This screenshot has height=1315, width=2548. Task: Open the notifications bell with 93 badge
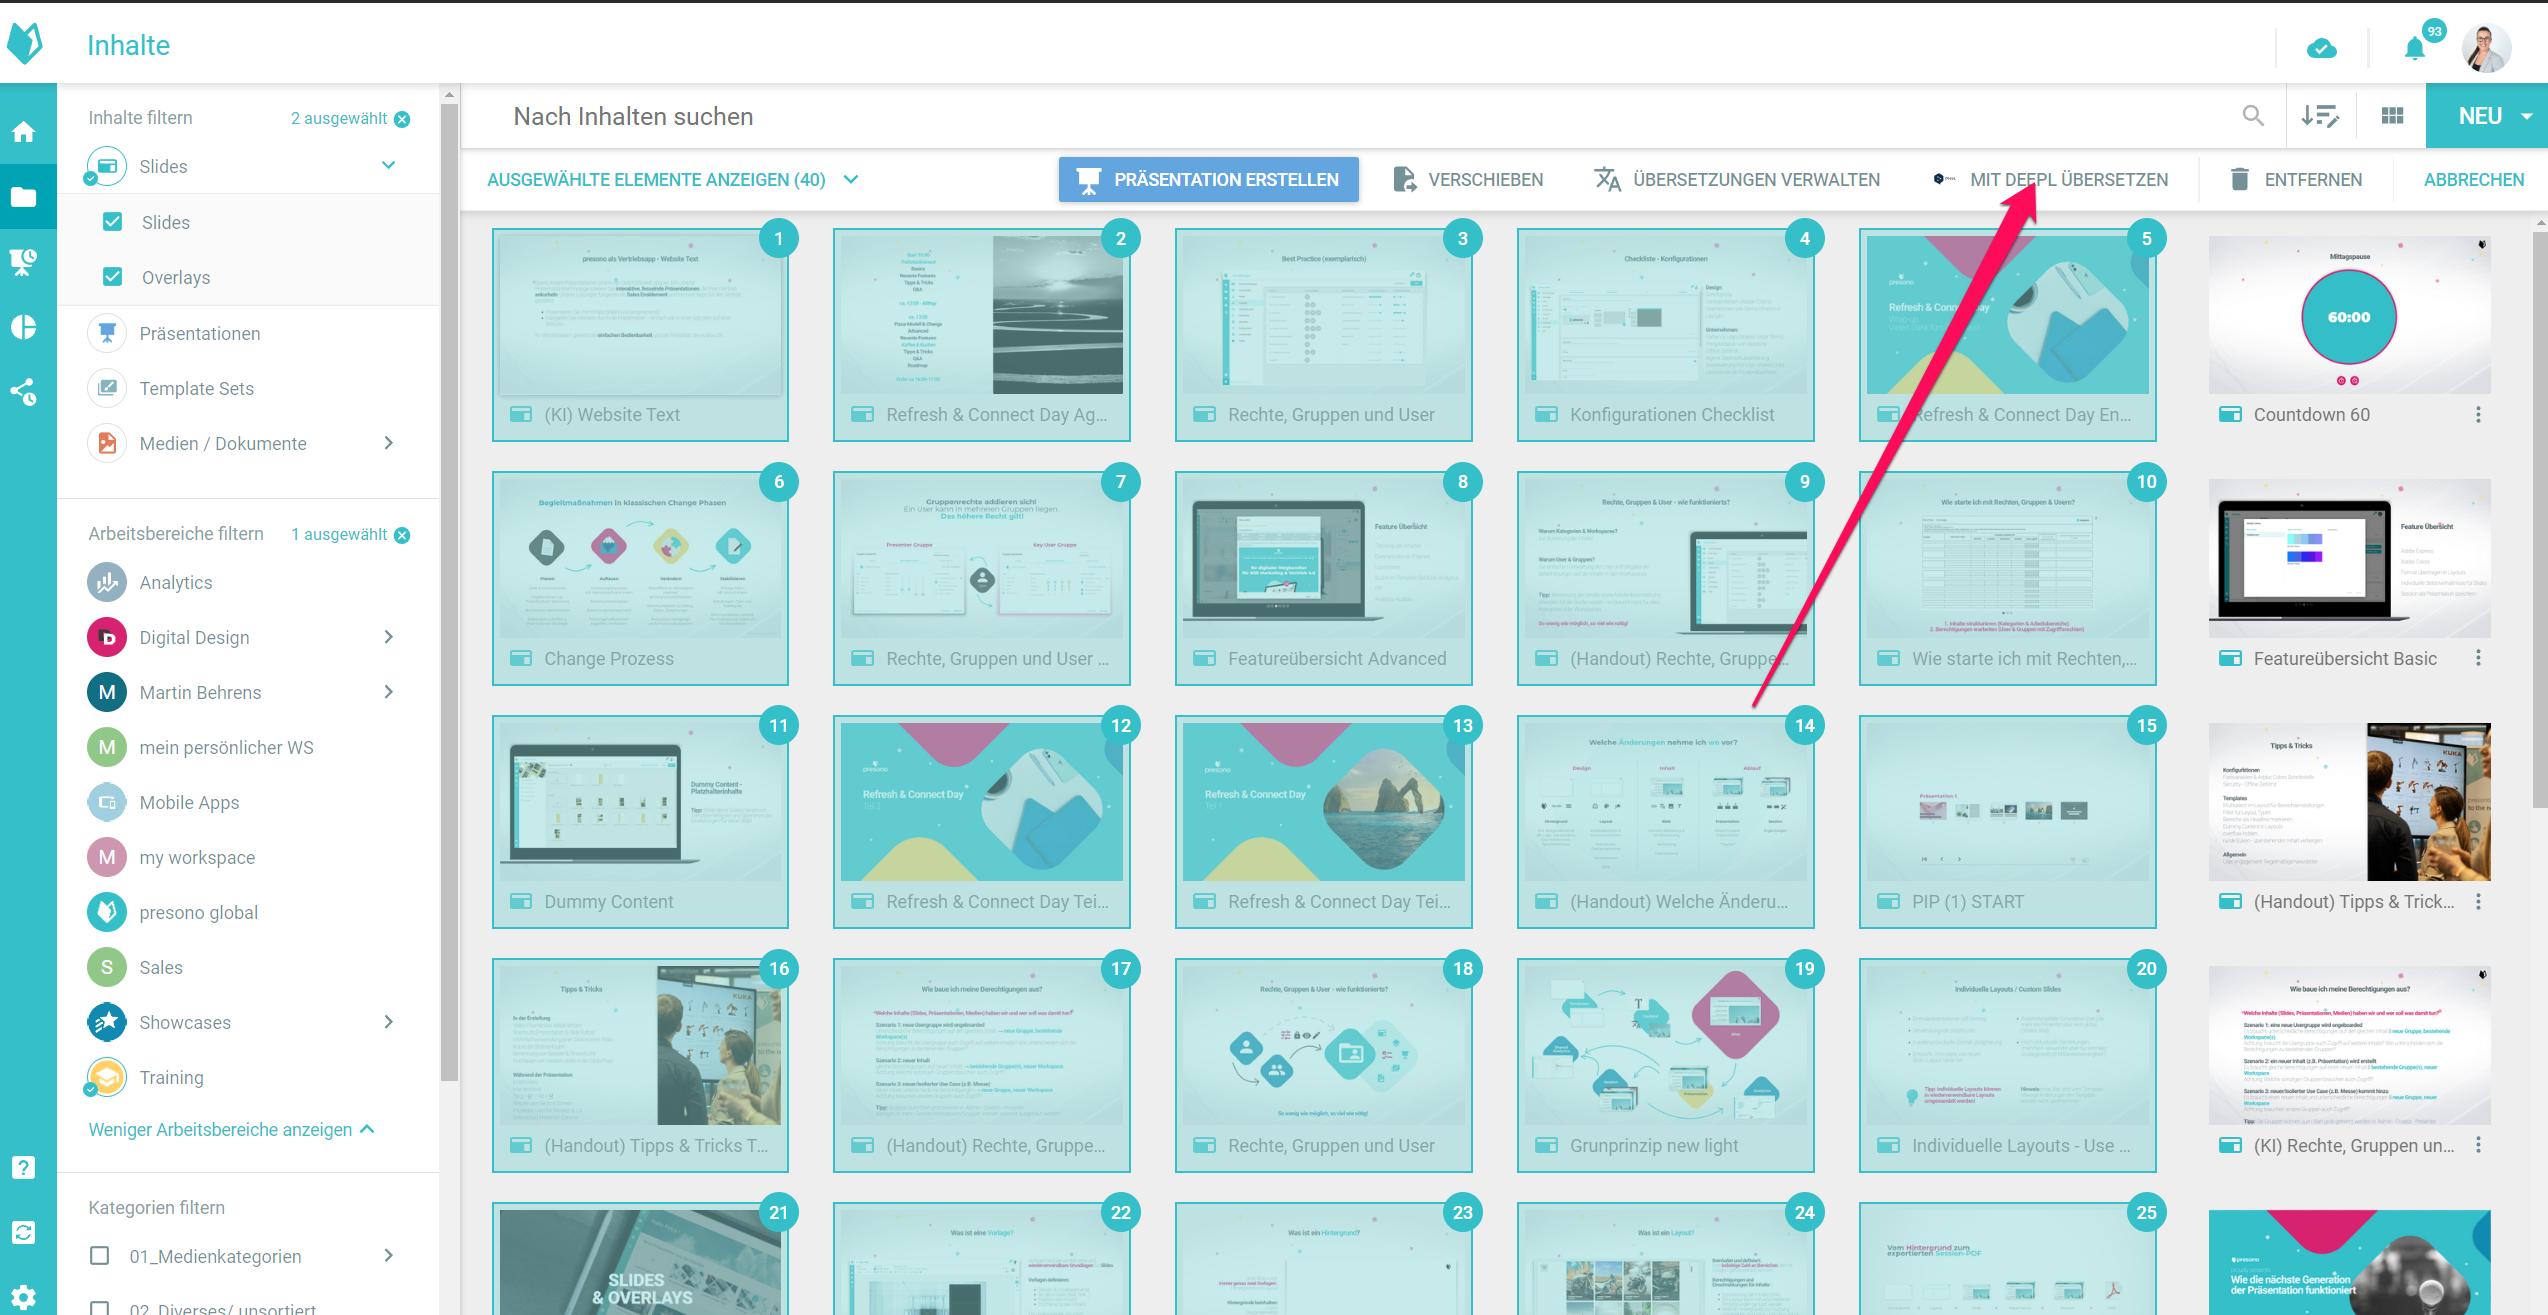coord(2415,47)
